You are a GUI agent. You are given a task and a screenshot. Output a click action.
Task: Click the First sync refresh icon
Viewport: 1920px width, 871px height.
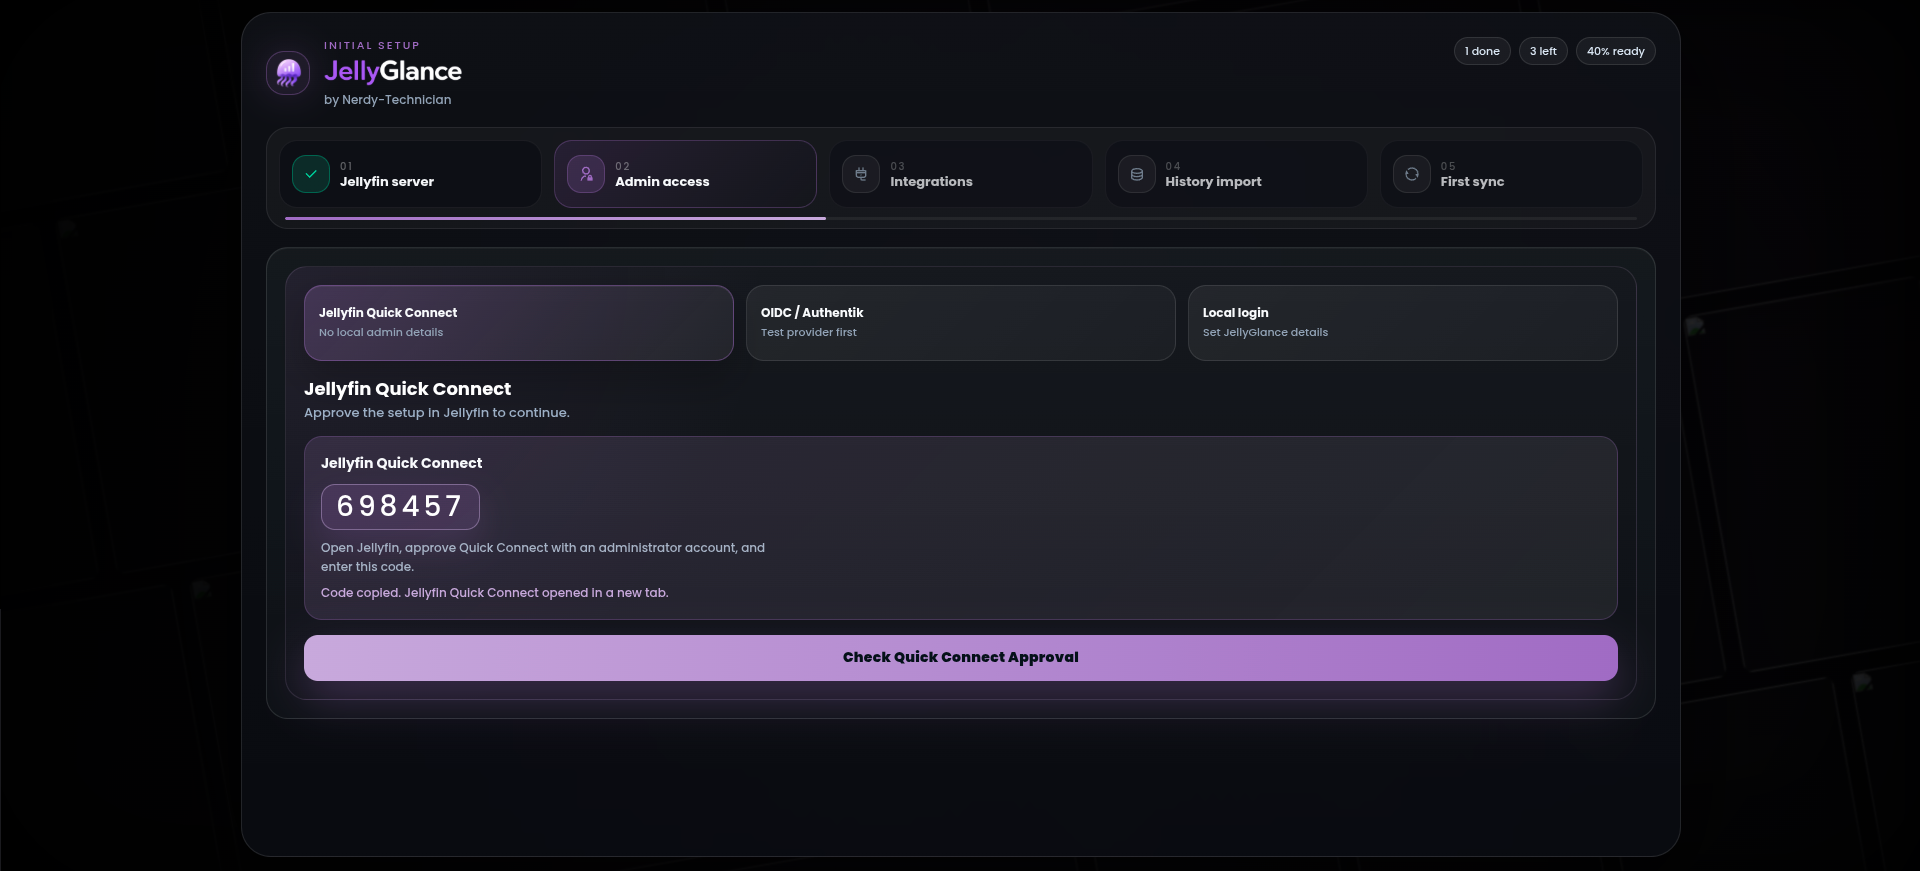(1412, 174)
